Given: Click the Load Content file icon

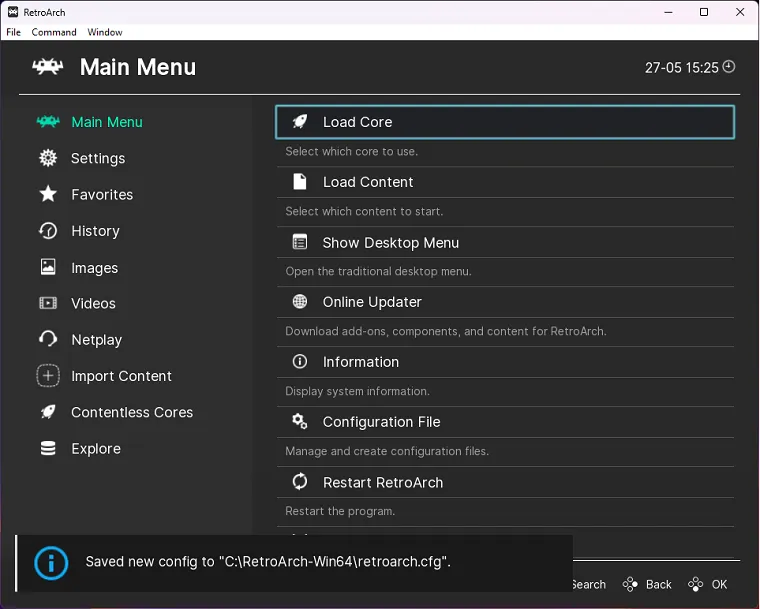Looking at the screenshot, I should [x=300, y=182].
